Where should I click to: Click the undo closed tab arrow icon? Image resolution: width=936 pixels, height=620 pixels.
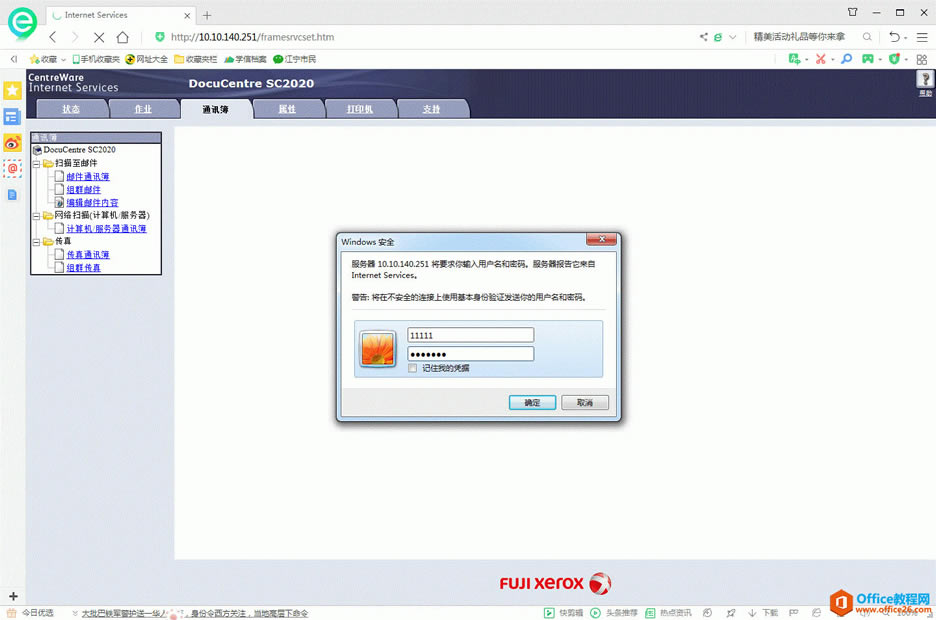point(894,37)
